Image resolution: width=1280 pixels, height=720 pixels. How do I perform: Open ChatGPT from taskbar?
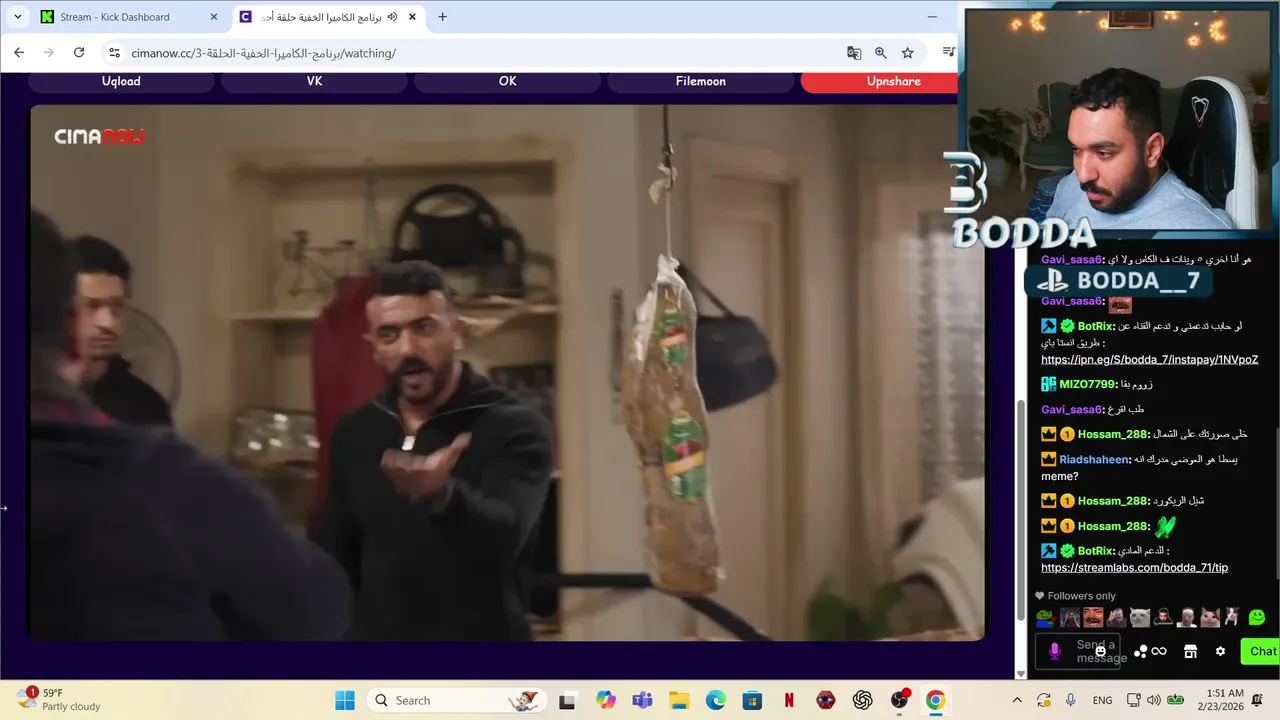862,700
